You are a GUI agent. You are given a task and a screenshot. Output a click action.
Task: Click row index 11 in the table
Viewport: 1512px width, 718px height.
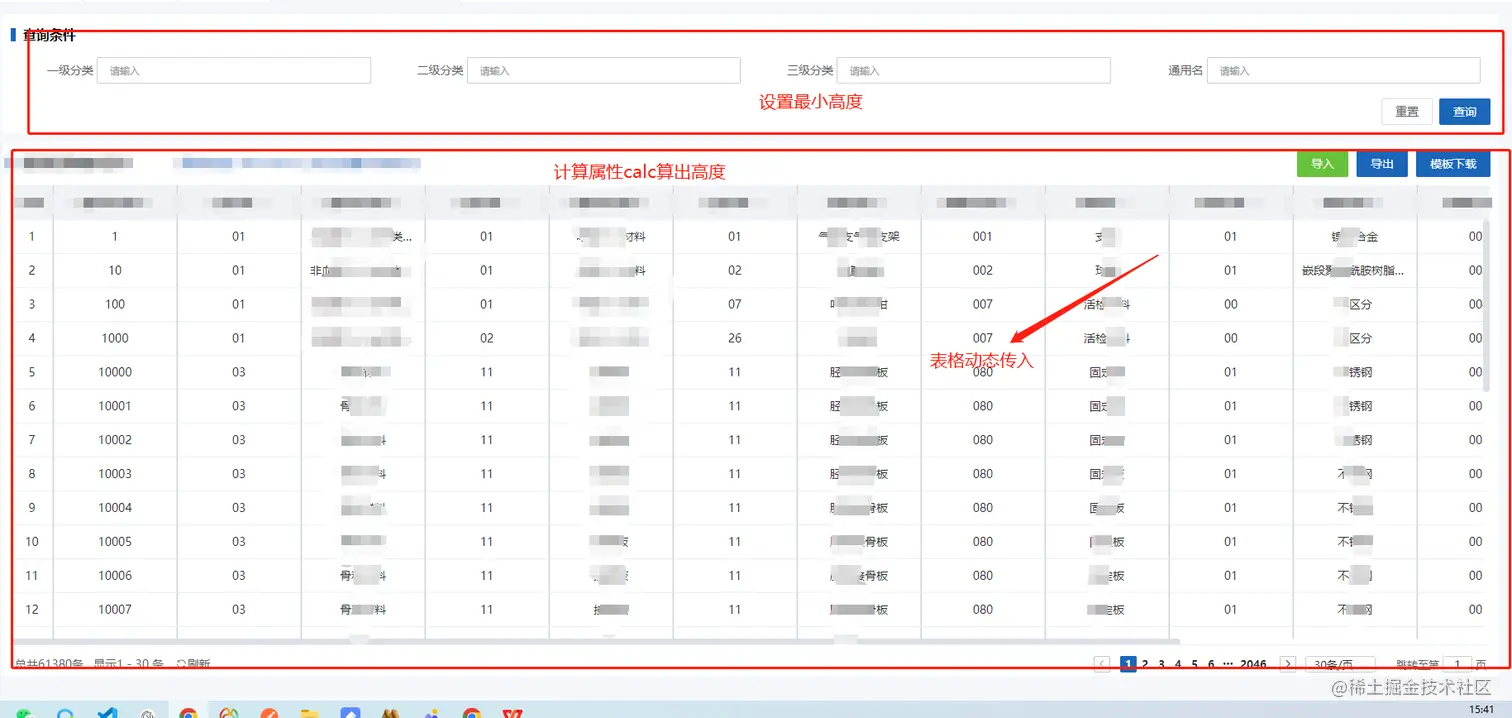(x=32, y=576)
